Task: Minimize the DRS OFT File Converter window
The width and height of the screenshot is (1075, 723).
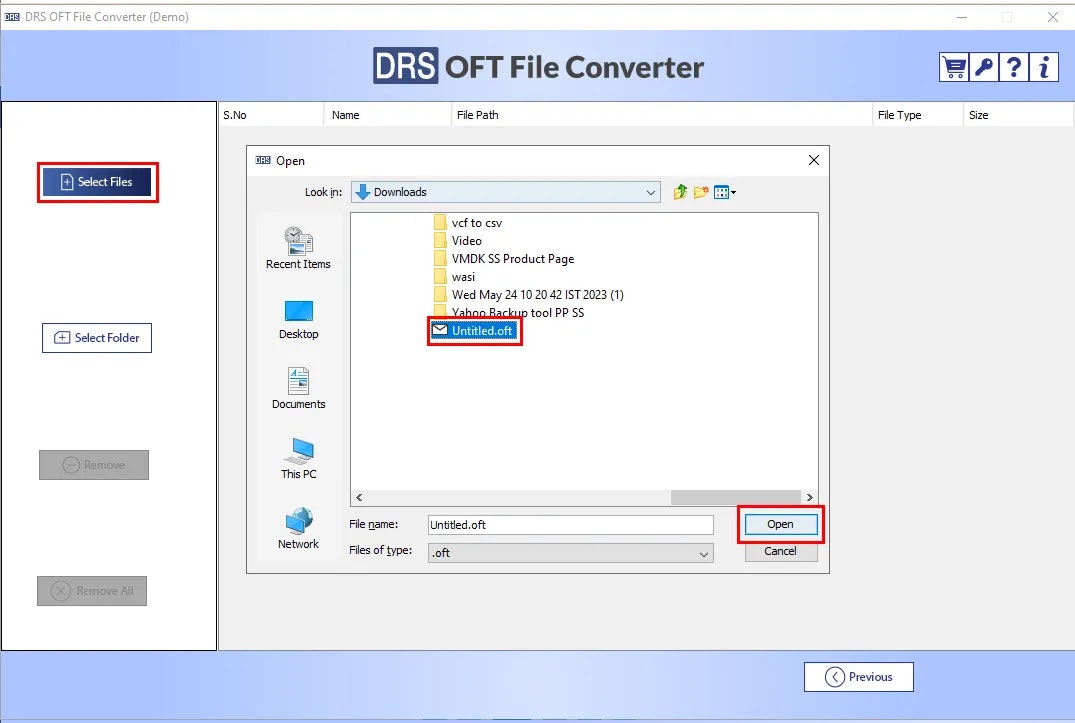Action: [x=962, y=16]
